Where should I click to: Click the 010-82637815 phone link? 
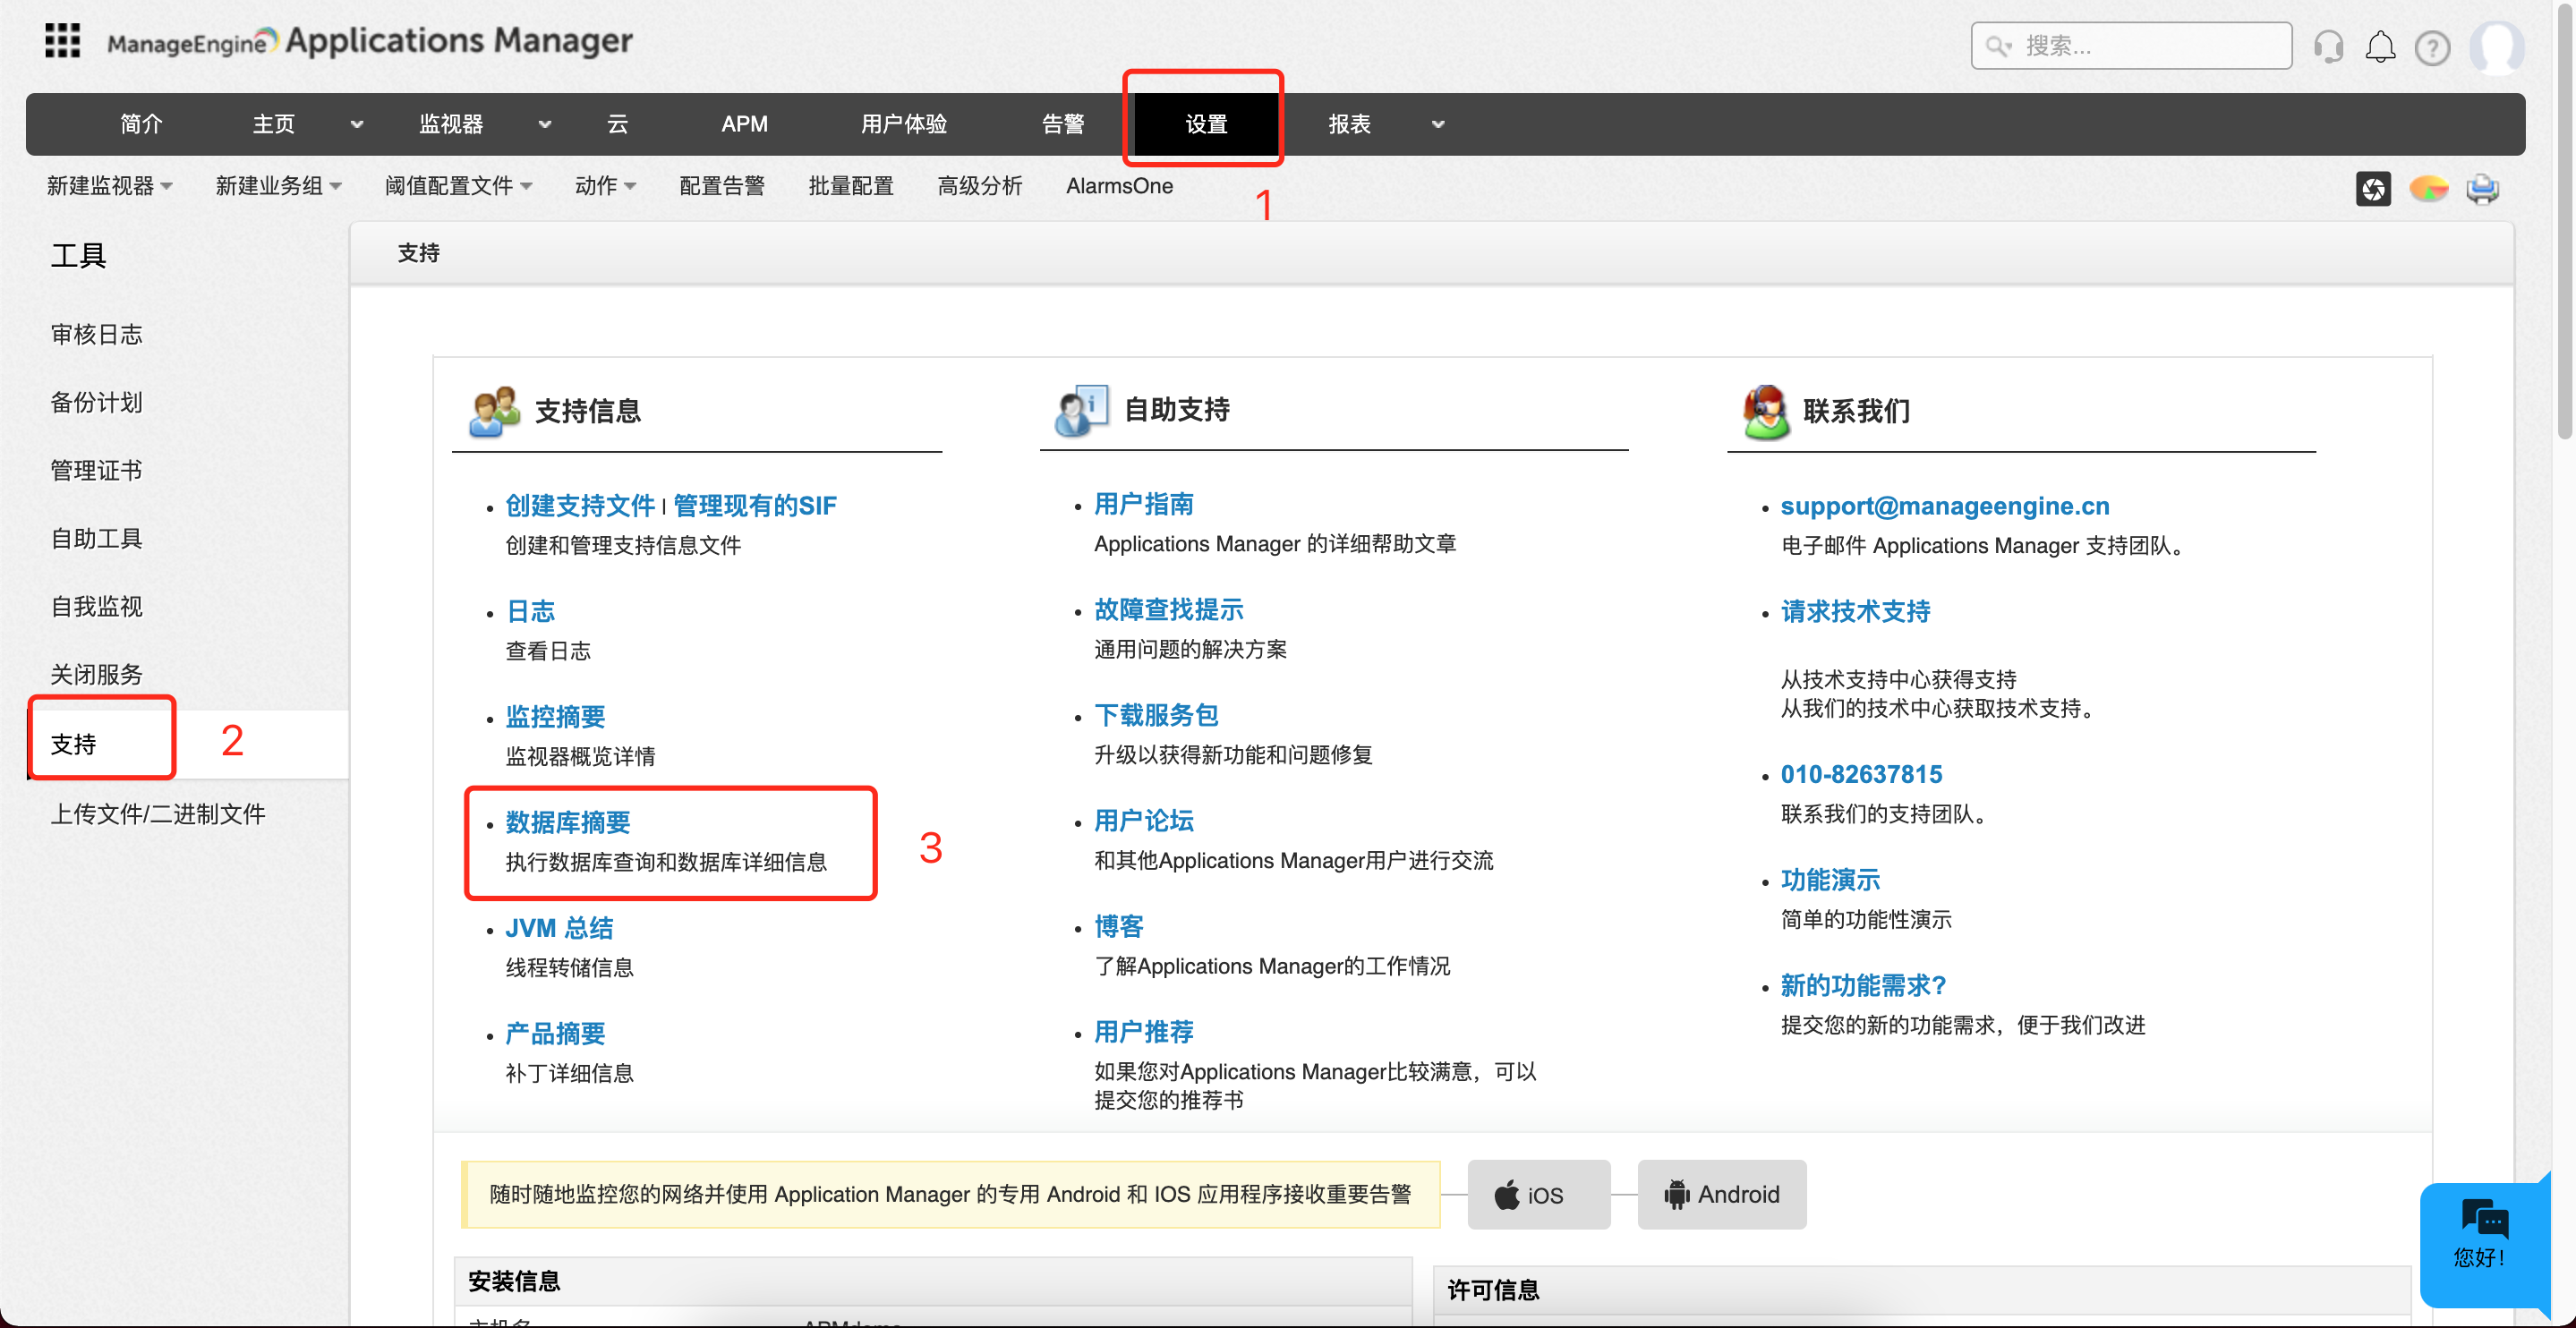pyautogui.click(x=1861, y=774)
